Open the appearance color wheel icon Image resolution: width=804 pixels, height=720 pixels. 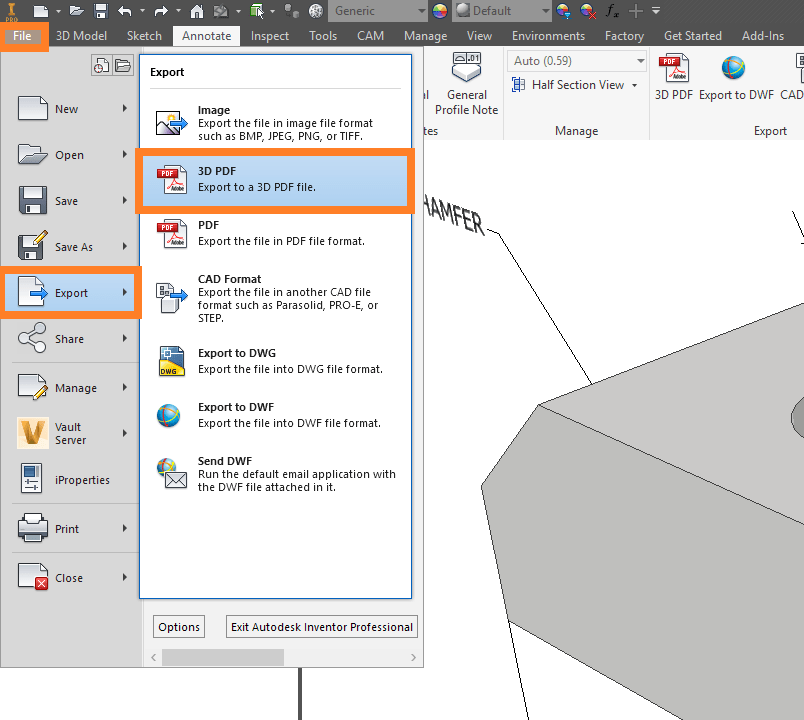[440, 11]
